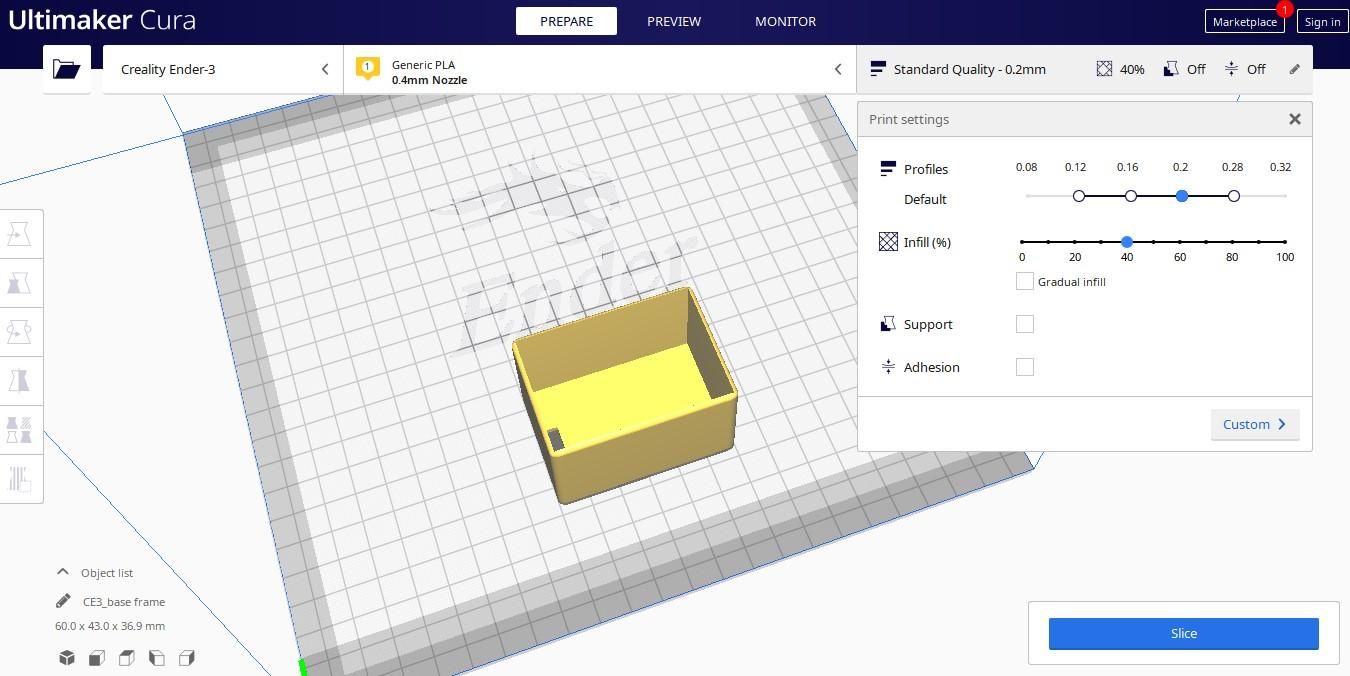Click the Profiles icon in Print settings
This screenshot has width=1350, height=676.
coord(888,169)
